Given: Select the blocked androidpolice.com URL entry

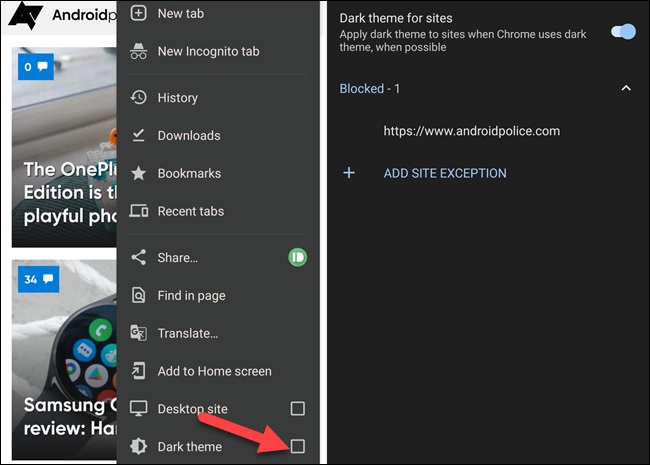Looking at the screenshot, I should (x=471, y=131).
